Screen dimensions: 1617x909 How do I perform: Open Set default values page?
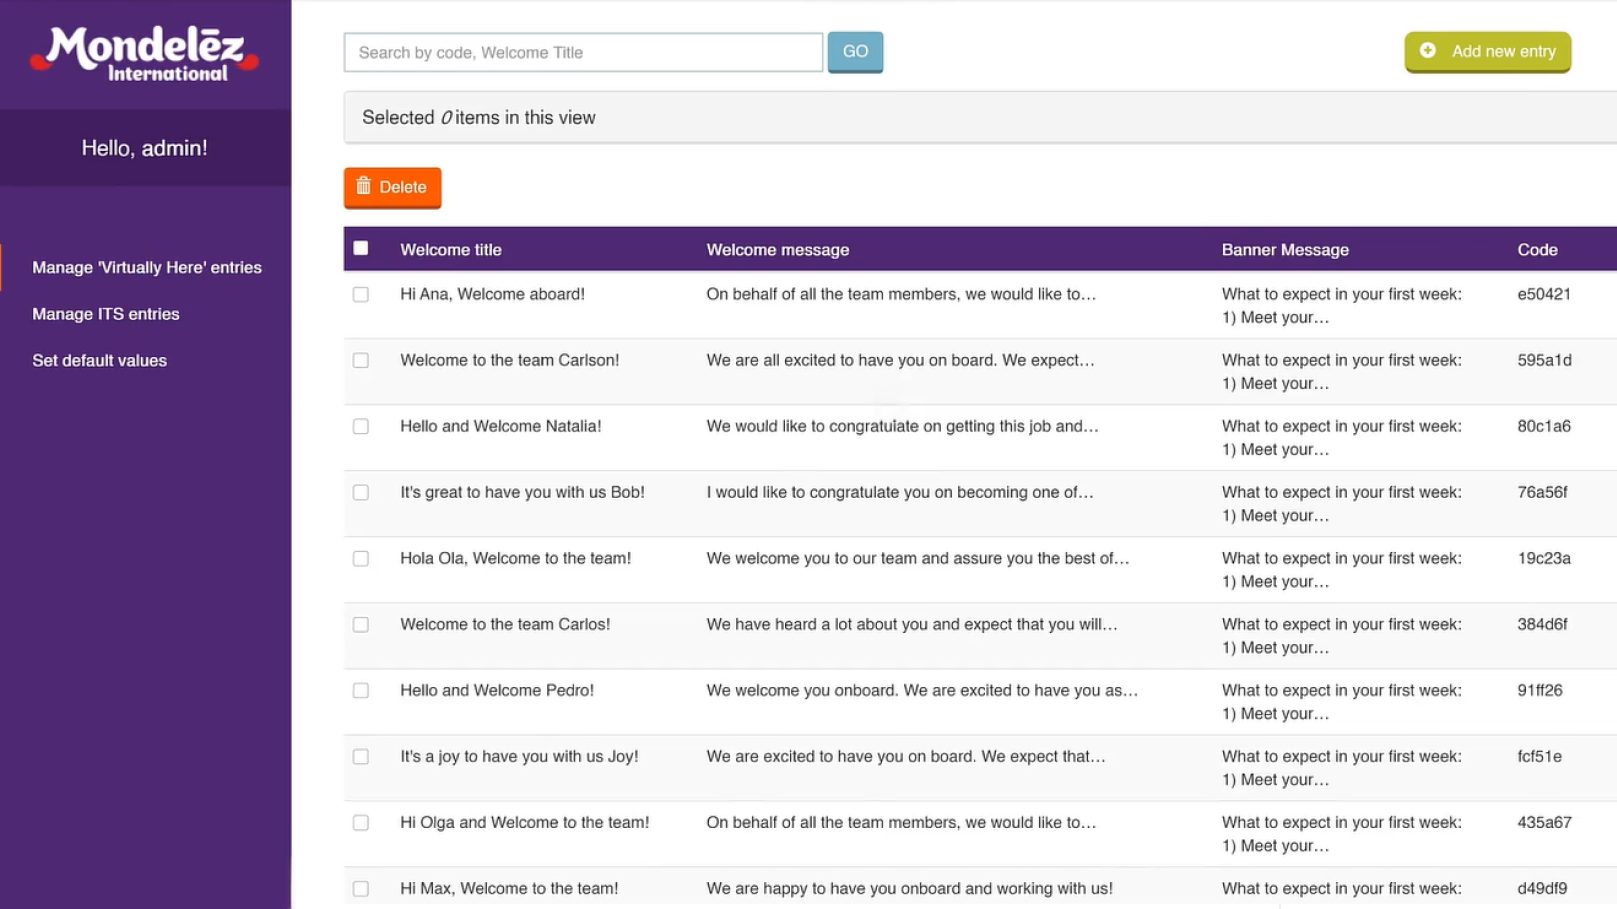click(x=99, y=361)
